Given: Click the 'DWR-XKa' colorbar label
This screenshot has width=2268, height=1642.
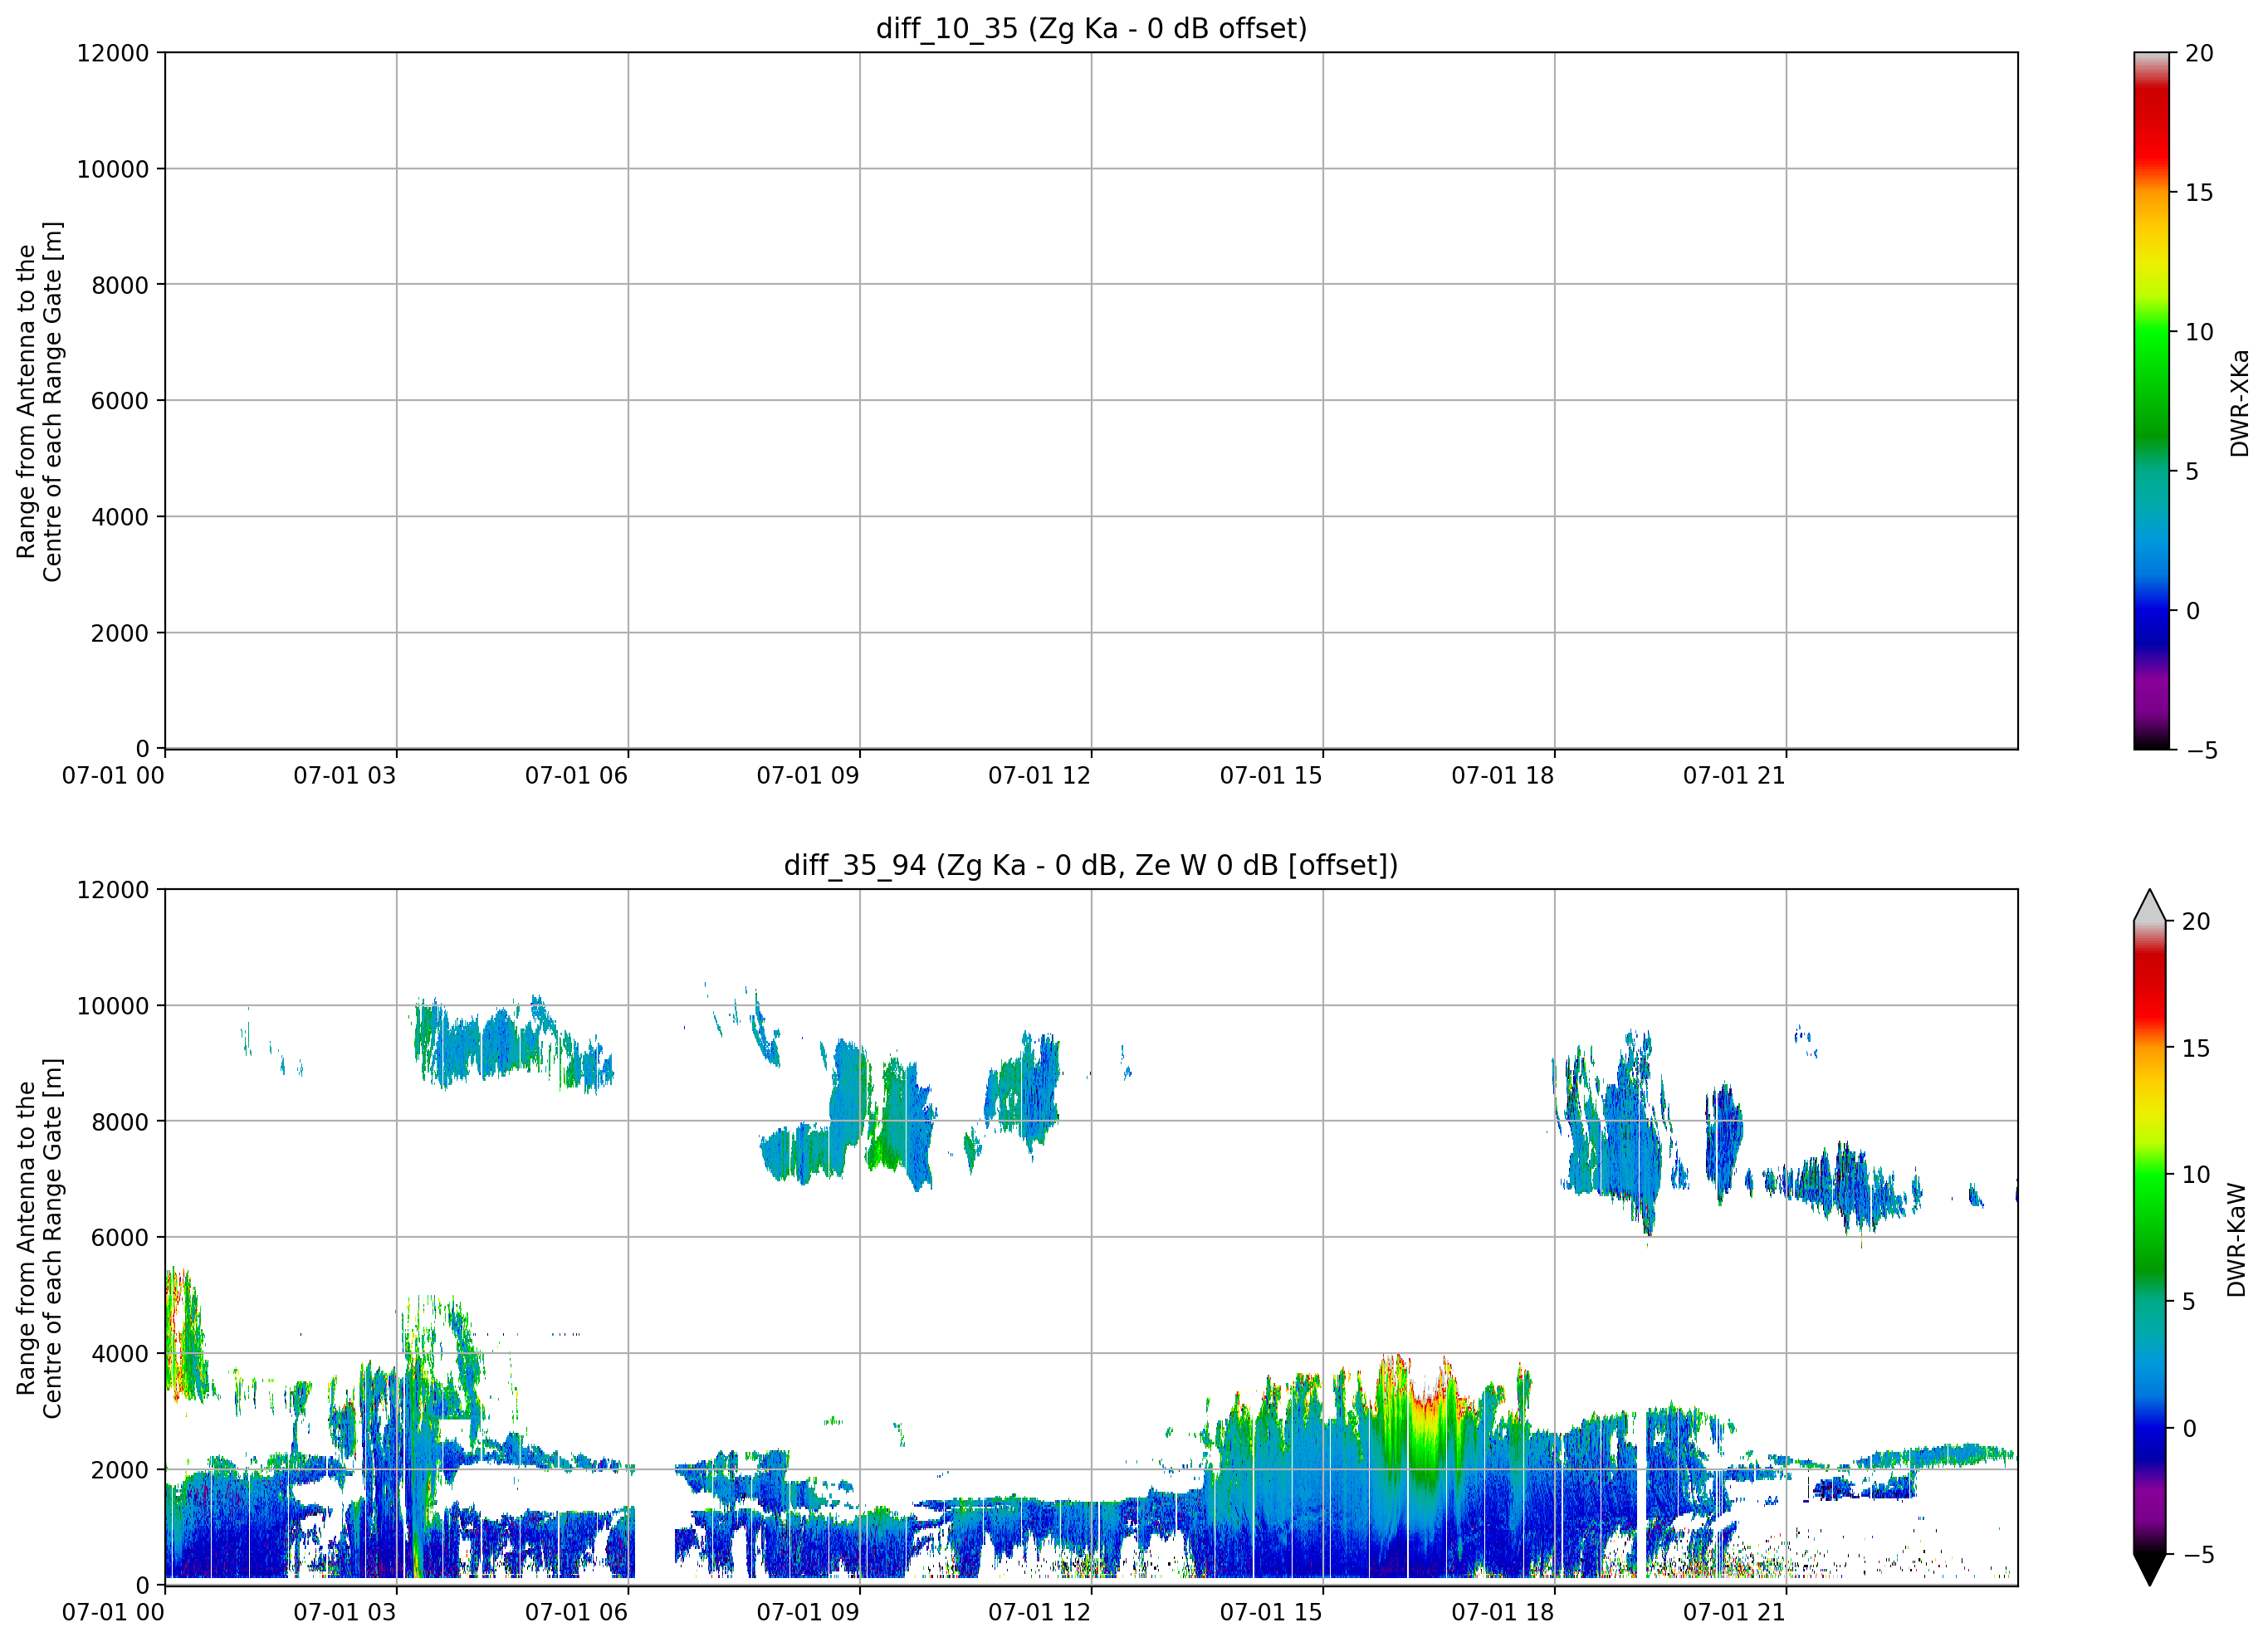Looking at the screenshot, I should 2239,402.
